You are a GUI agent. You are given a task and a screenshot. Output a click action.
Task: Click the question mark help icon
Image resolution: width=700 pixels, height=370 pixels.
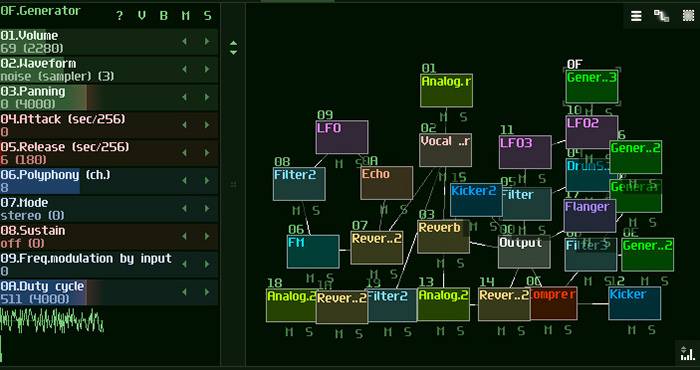(119, 16)
